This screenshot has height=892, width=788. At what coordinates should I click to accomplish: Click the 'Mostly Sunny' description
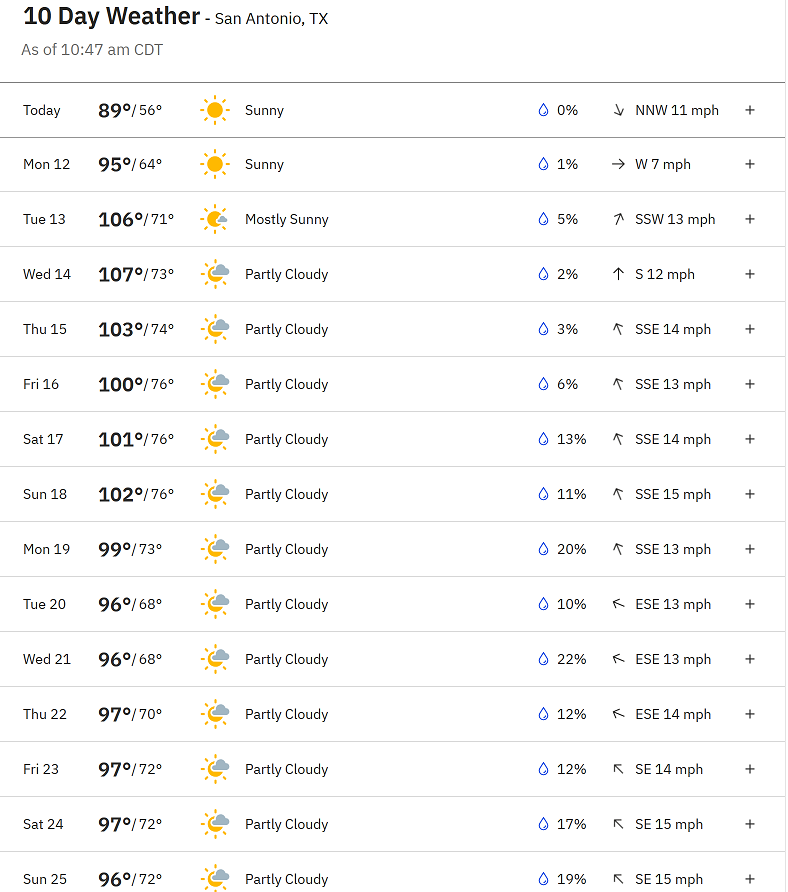click(287, 220)
